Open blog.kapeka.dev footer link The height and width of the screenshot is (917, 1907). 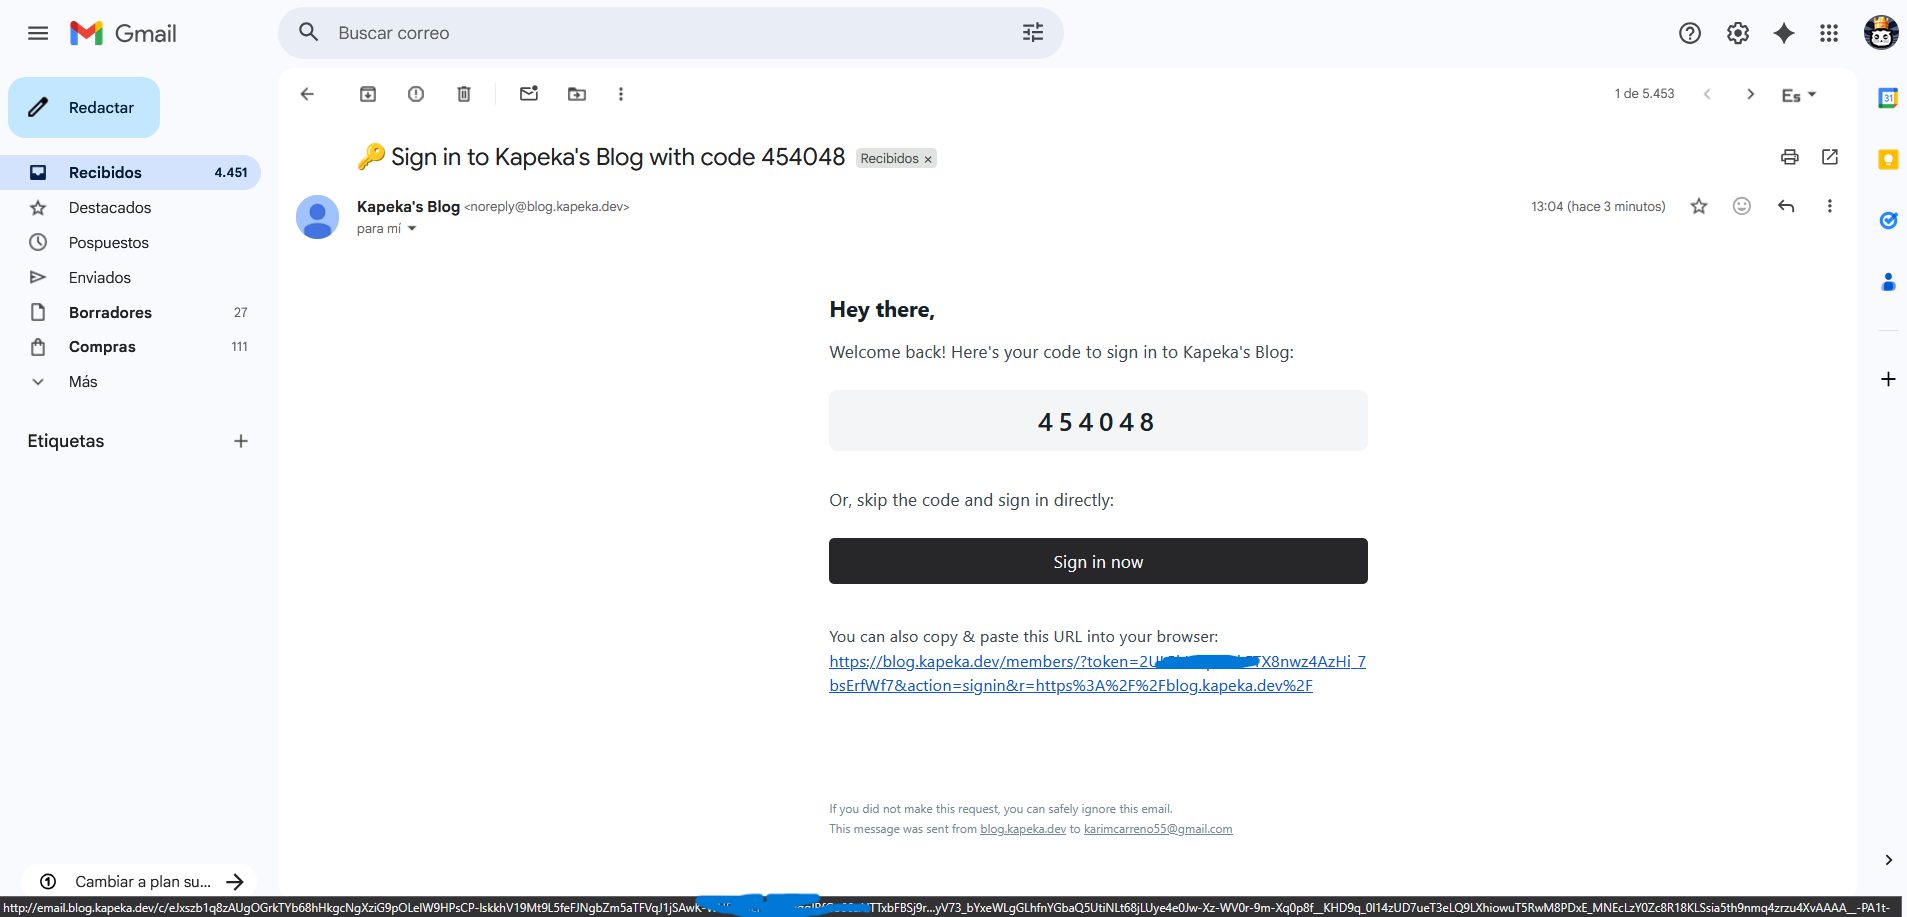[1023, 829]
